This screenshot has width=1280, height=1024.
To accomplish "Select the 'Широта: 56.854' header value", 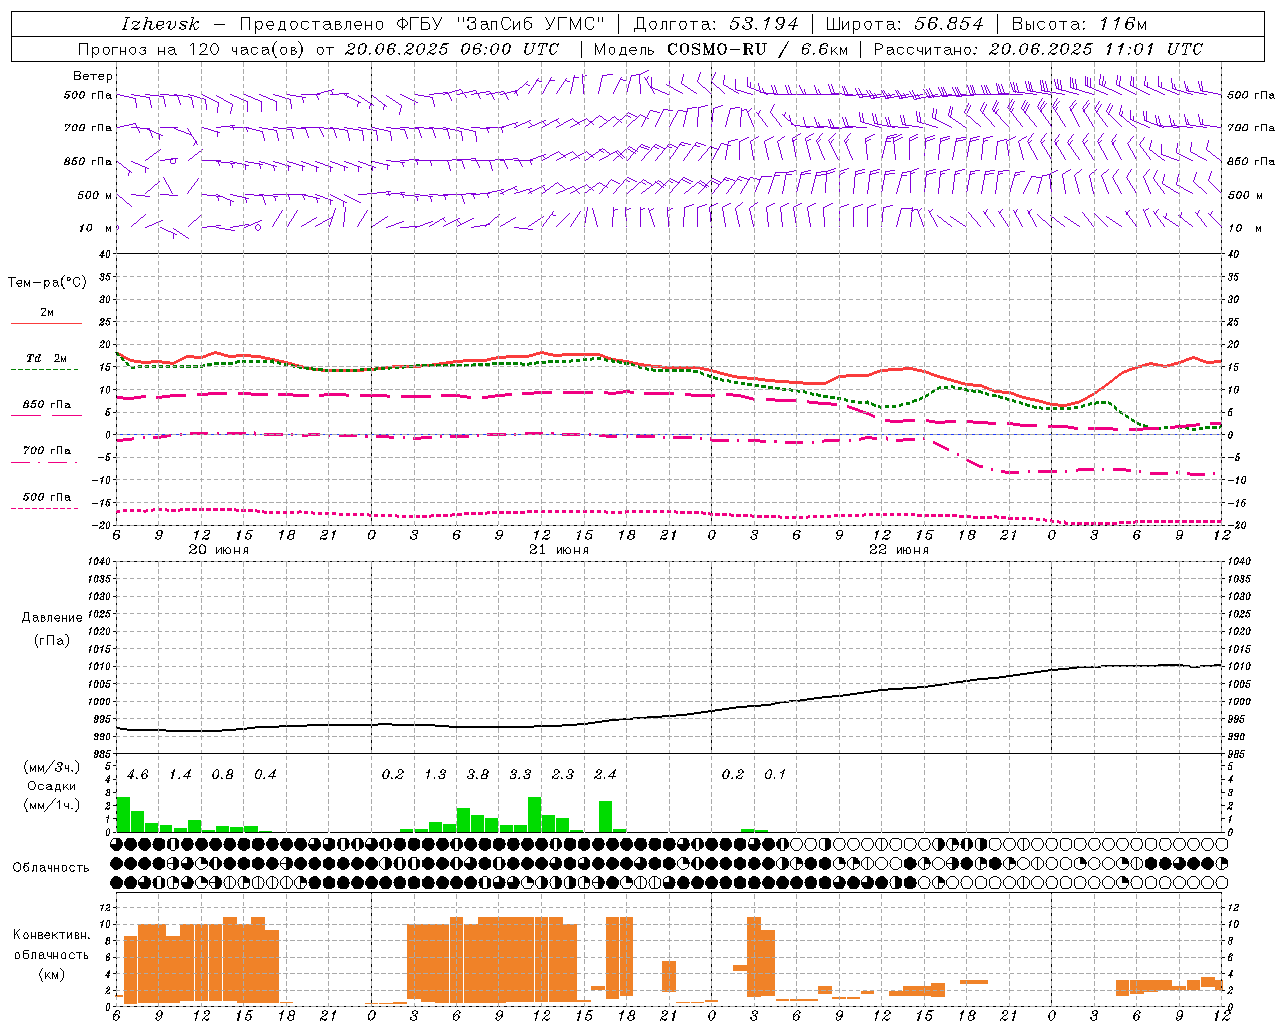I will coord(905,24).
